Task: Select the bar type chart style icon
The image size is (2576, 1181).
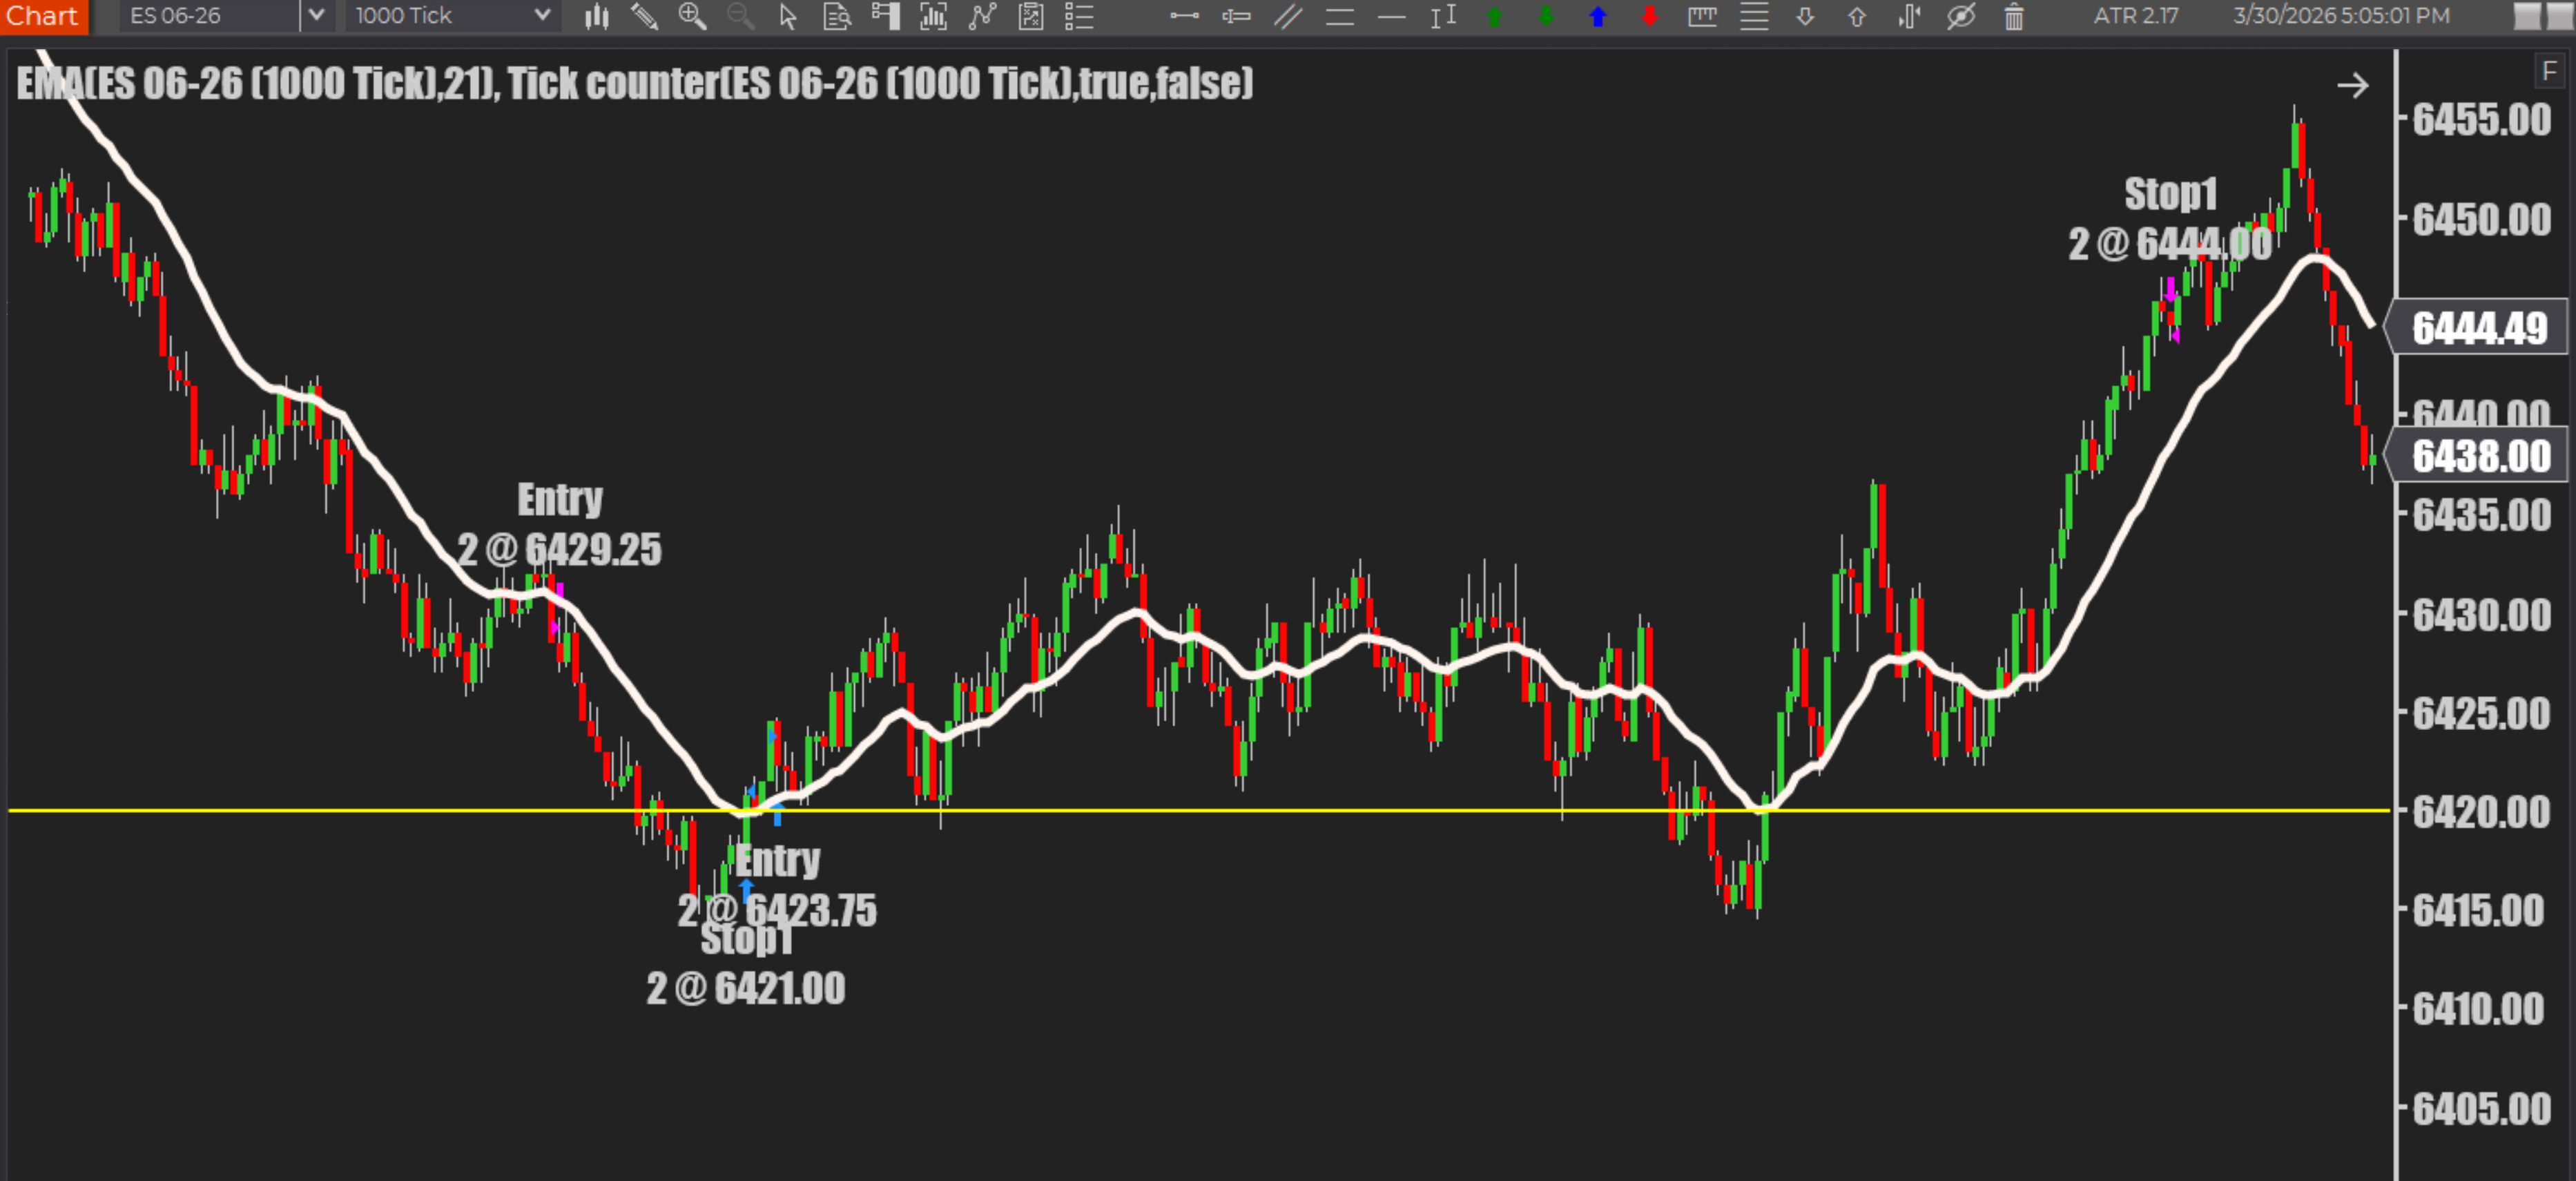Action: pyautogui.click(x=597, y=16)
